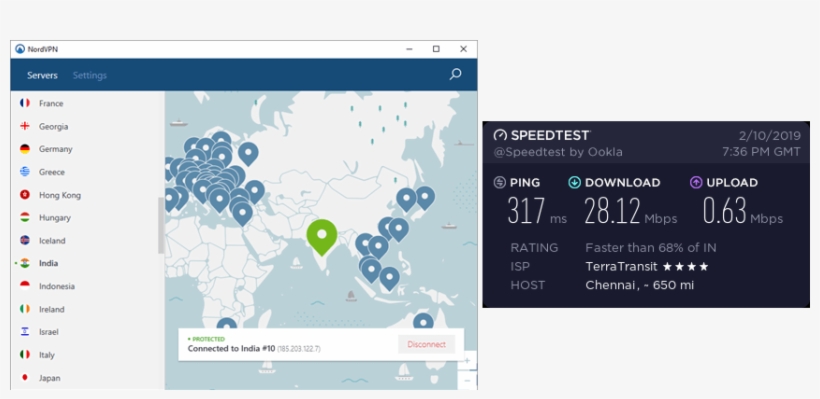Viewport: 820px width, 399px height.
Task: Click the Japan flag icon
Action: pos(25,378)
